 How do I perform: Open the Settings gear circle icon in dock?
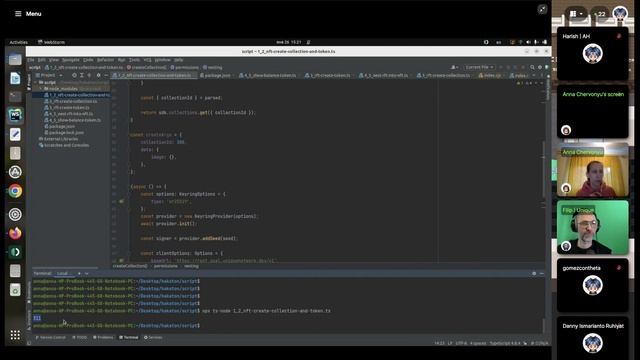pyautogui.click(x=15, y=214)
